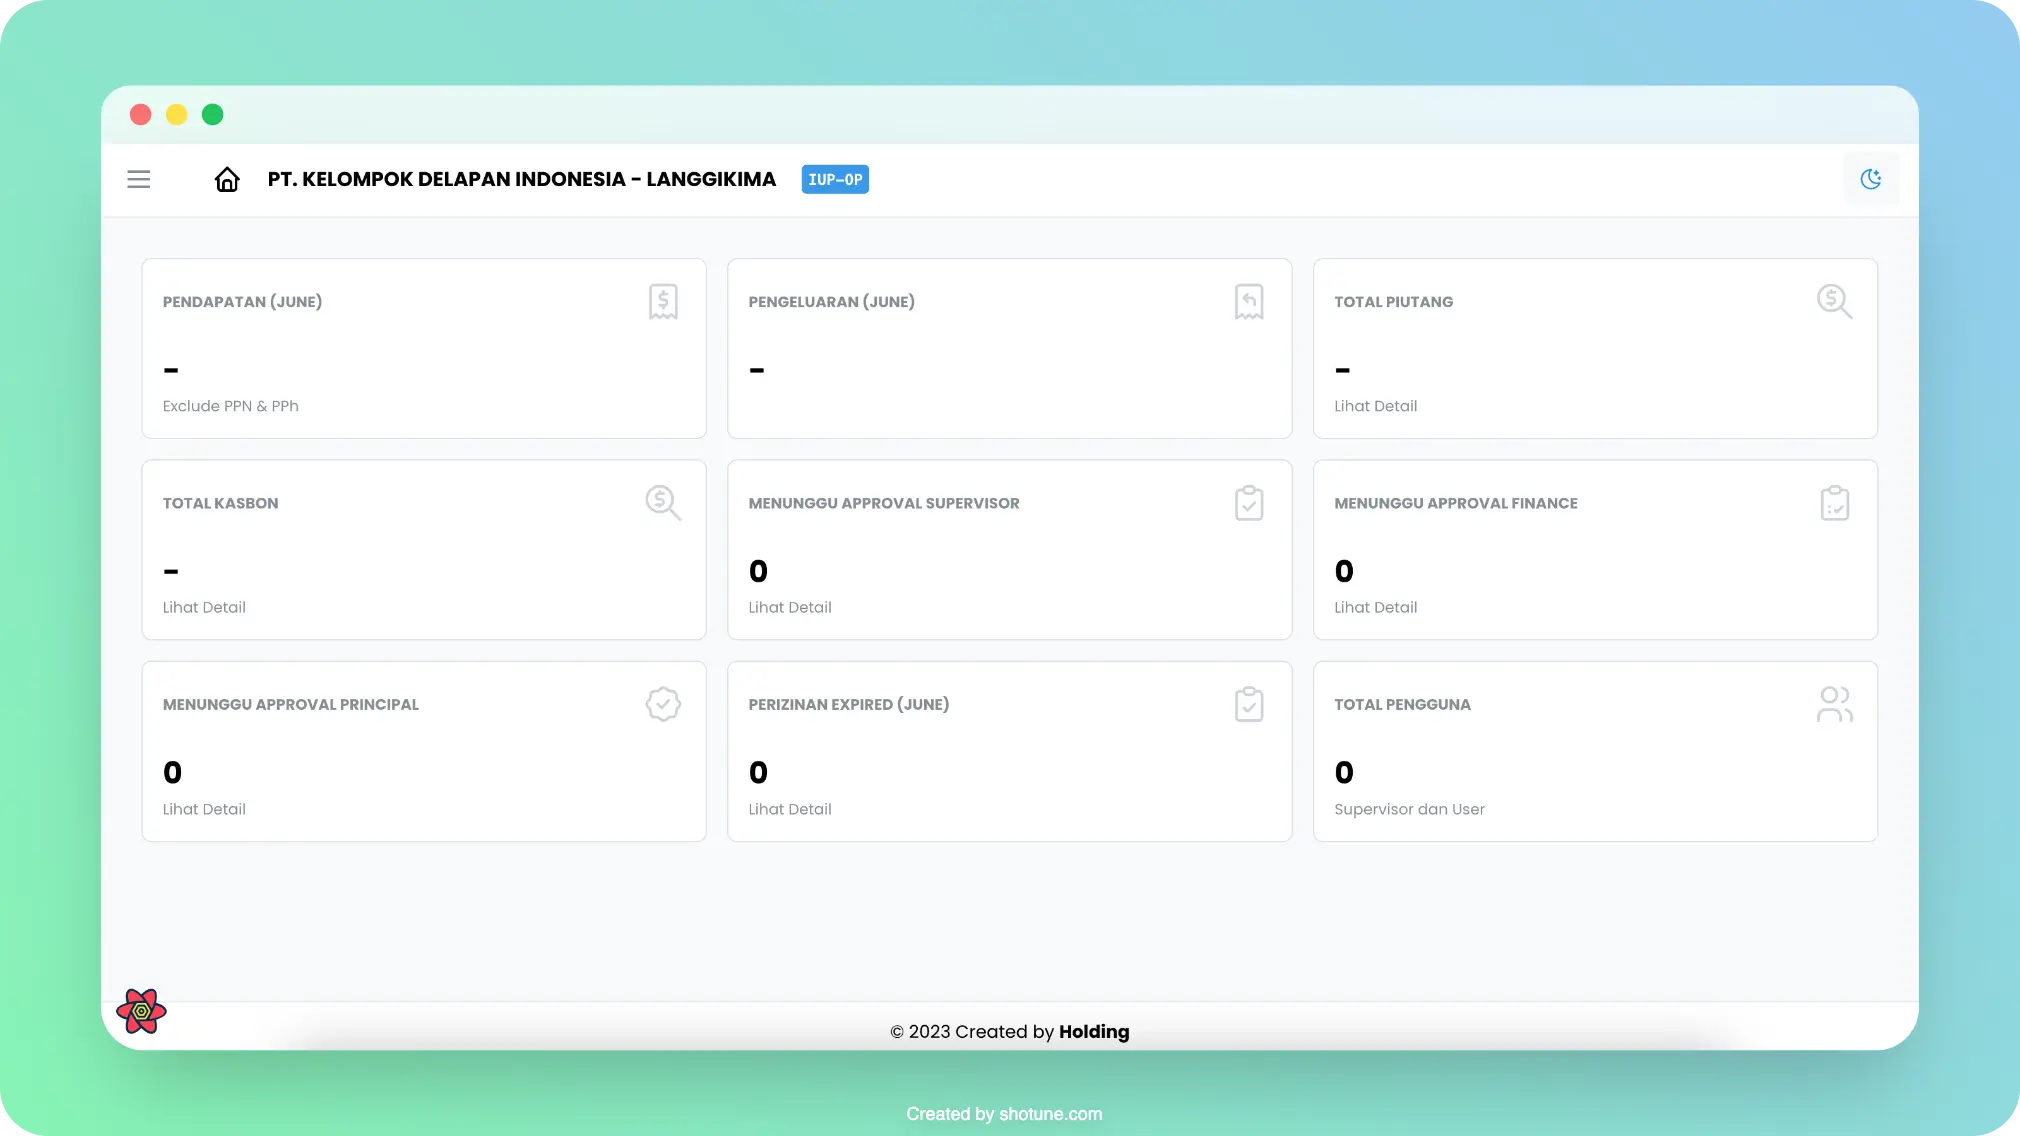The width and height of the screenshot is (2020, 1136).
Task: Click Lihat Detail under Menunggu Approval Finance
Action: click(x=1375, y=608)
